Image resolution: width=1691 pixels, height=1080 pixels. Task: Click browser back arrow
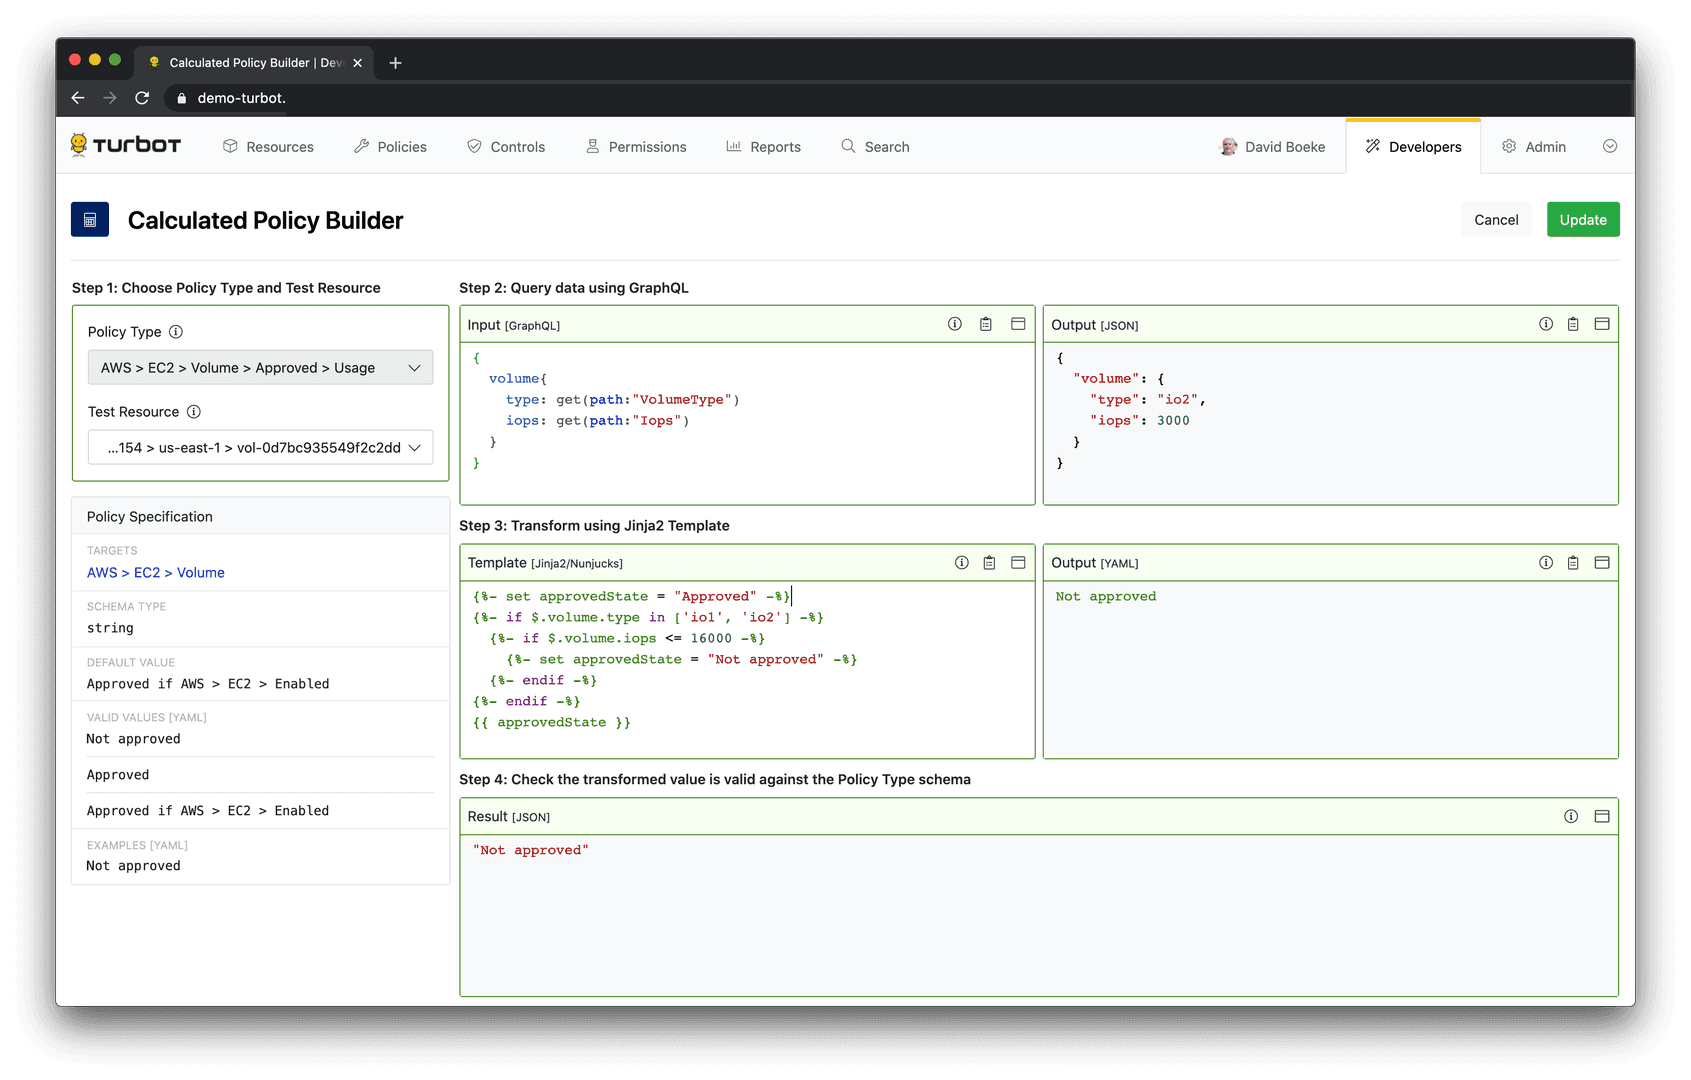click(78, 98)
